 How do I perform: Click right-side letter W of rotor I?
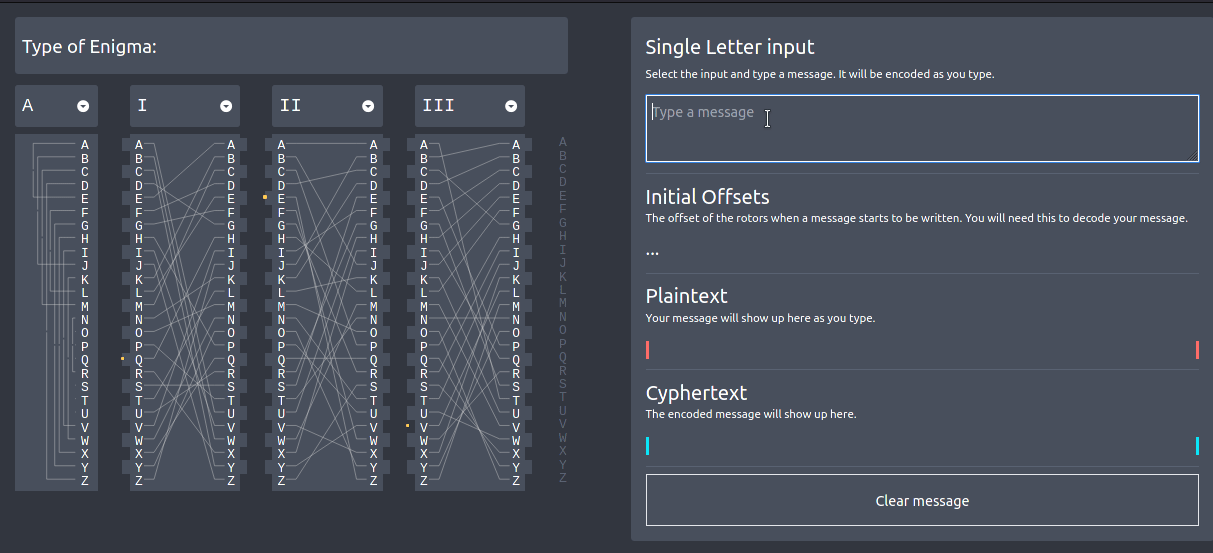231,440
